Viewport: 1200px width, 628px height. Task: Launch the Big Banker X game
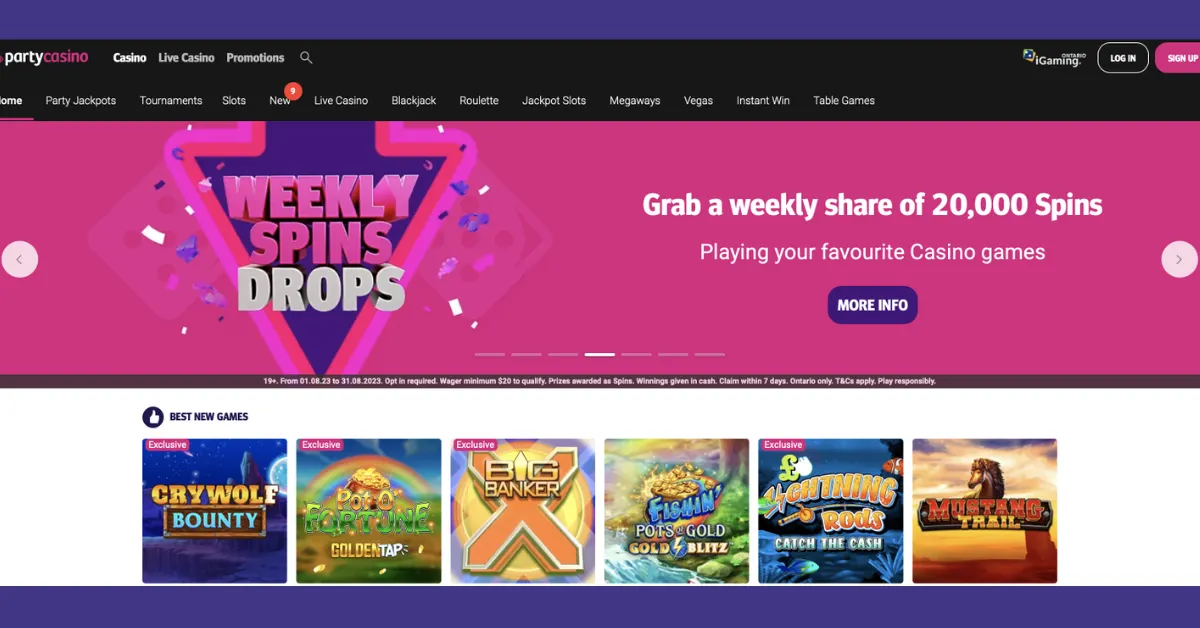pyautogui.click(x=523, y=511)
